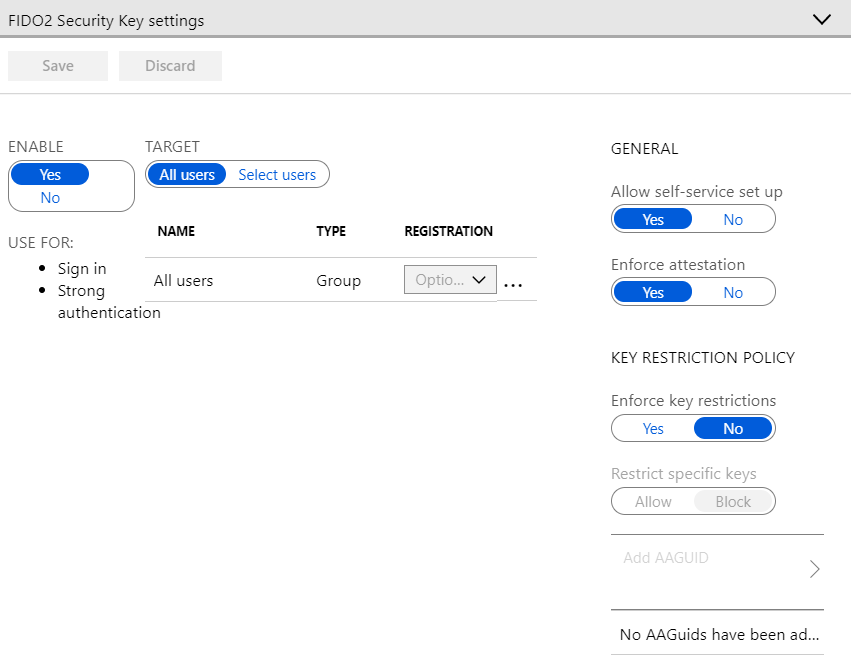Click the Group type cell
Image resolution: width=851 pixels, height=658 pixels.
pos(339,281)
